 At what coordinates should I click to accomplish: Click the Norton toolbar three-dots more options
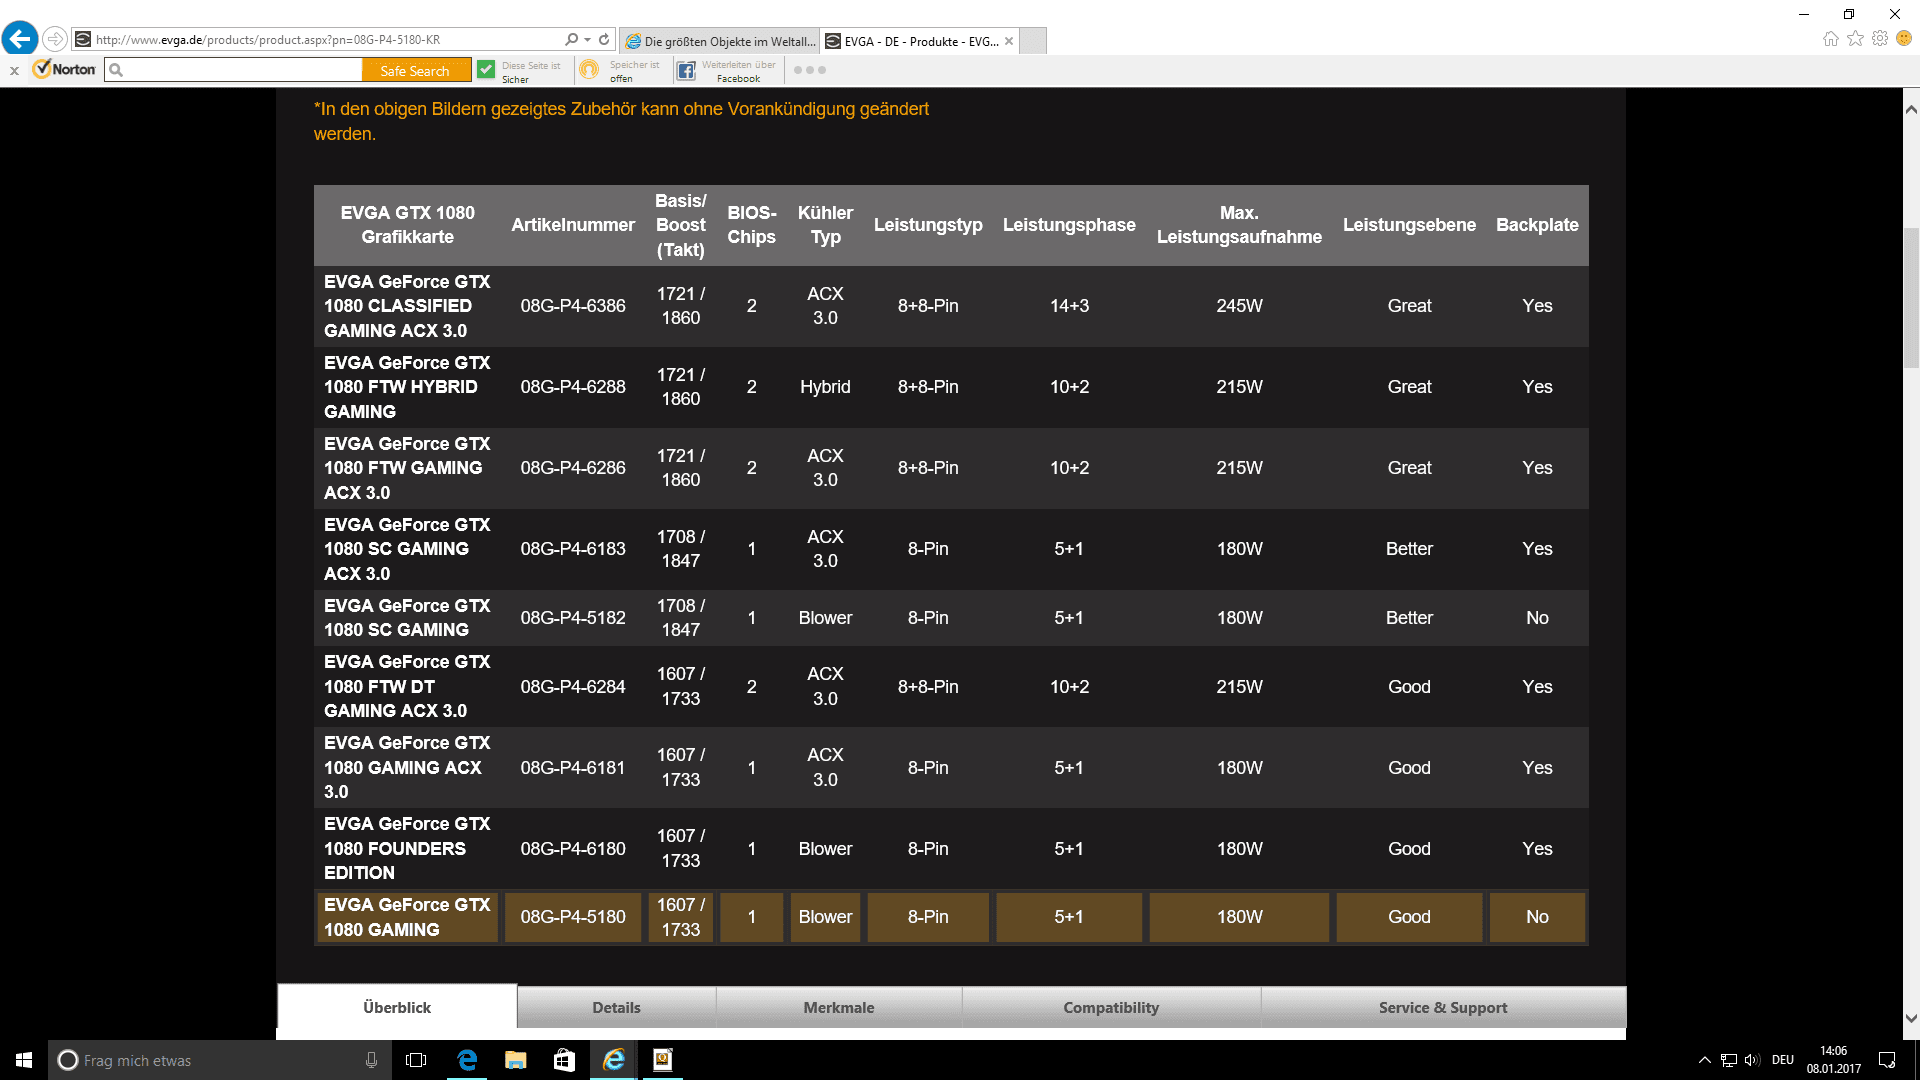coord(809,70)
